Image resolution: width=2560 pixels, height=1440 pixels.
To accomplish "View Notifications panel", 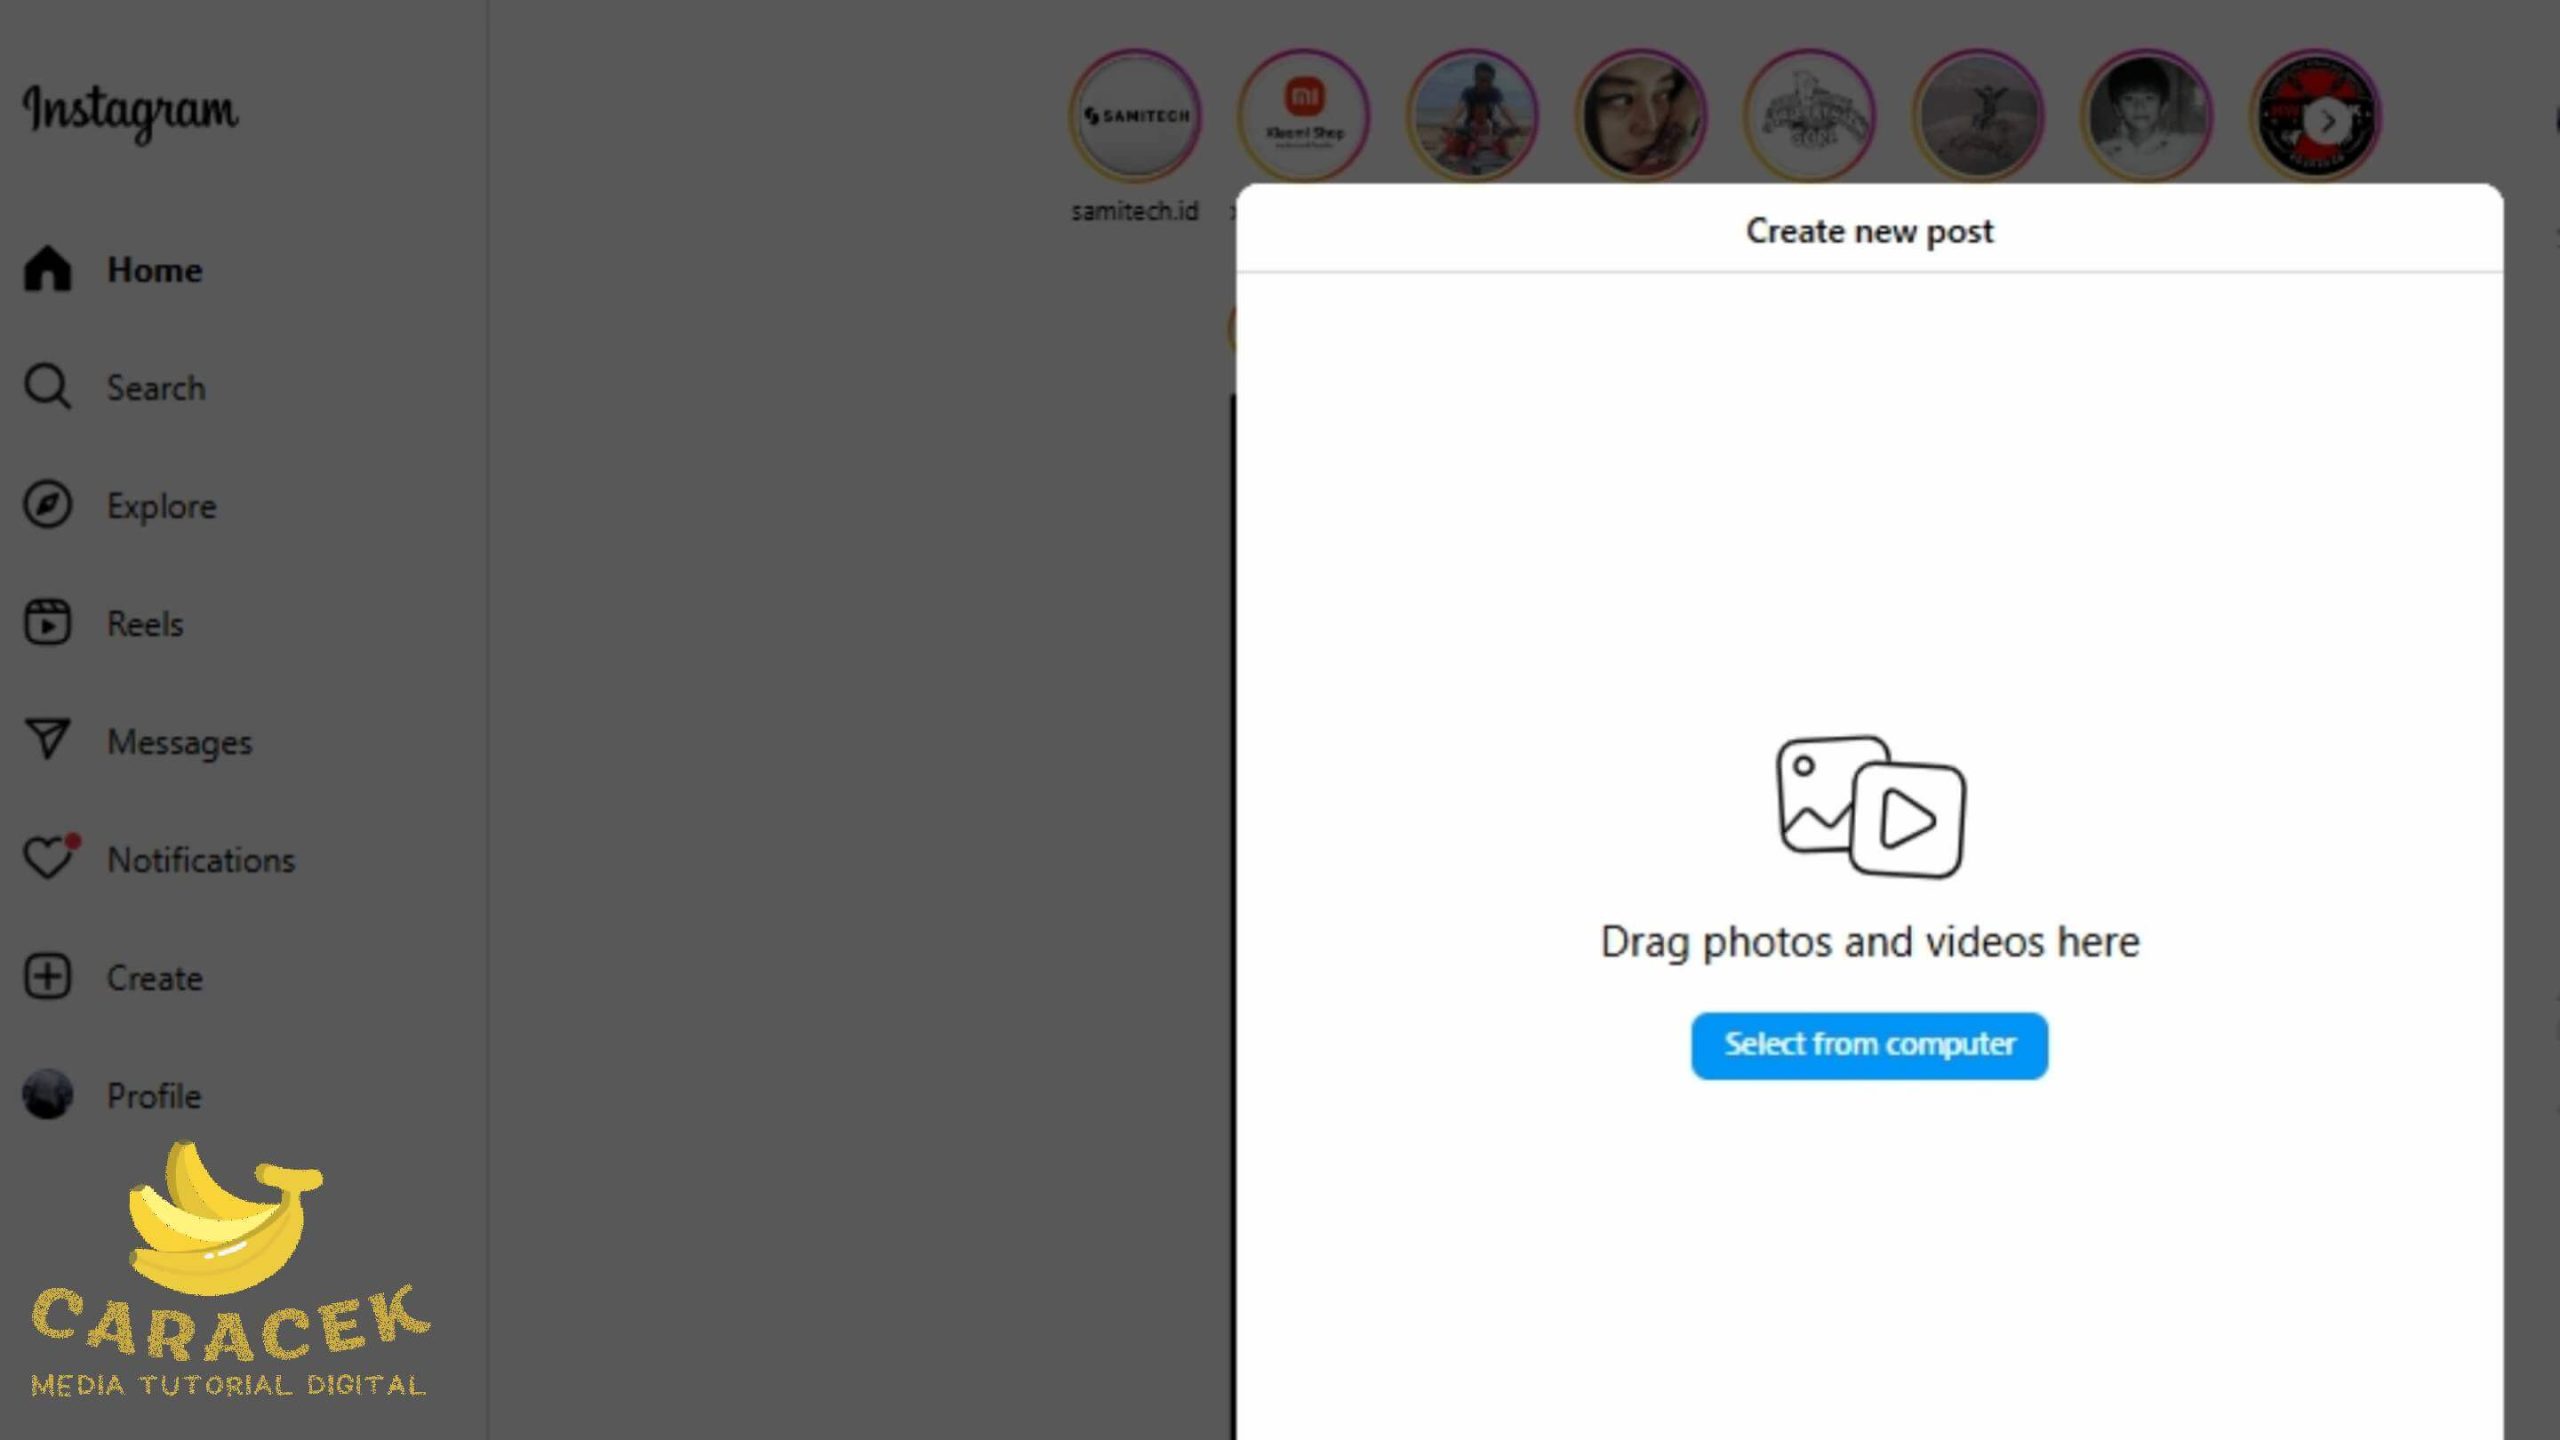I will click(200, 860).
